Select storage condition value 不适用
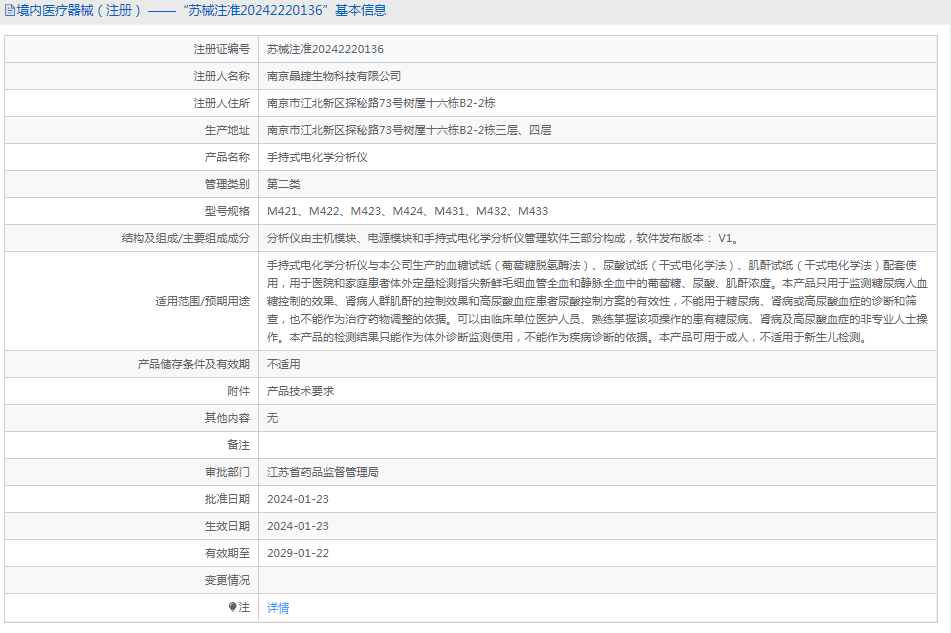This screenshot has width=951, height=633. click(284, 364)
